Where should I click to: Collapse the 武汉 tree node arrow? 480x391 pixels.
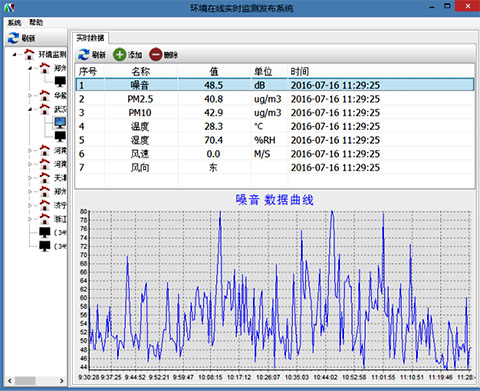(30, 109)
